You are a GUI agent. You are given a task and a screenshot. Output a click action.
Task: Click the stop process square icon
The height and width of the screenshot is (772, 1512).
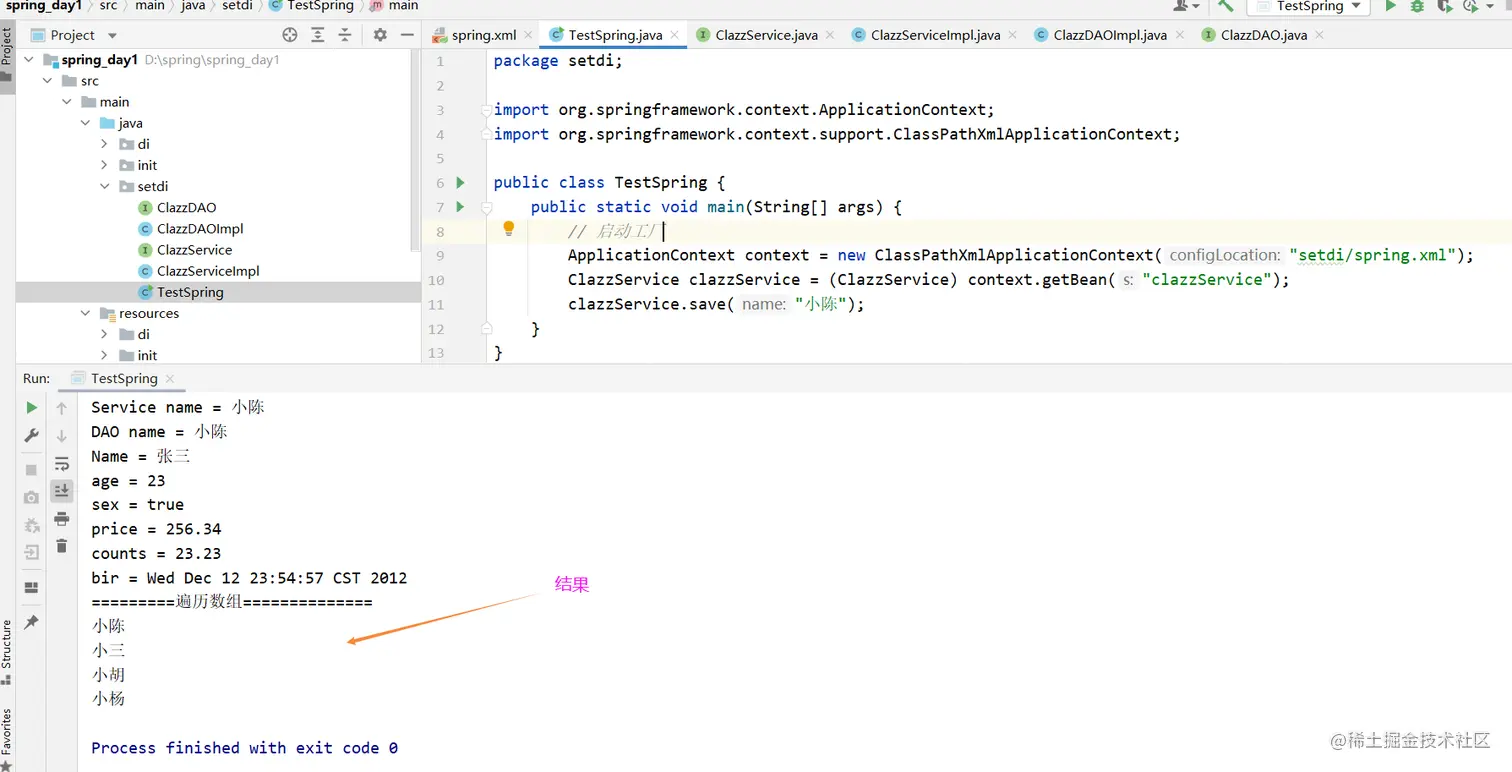pos(32,469)
